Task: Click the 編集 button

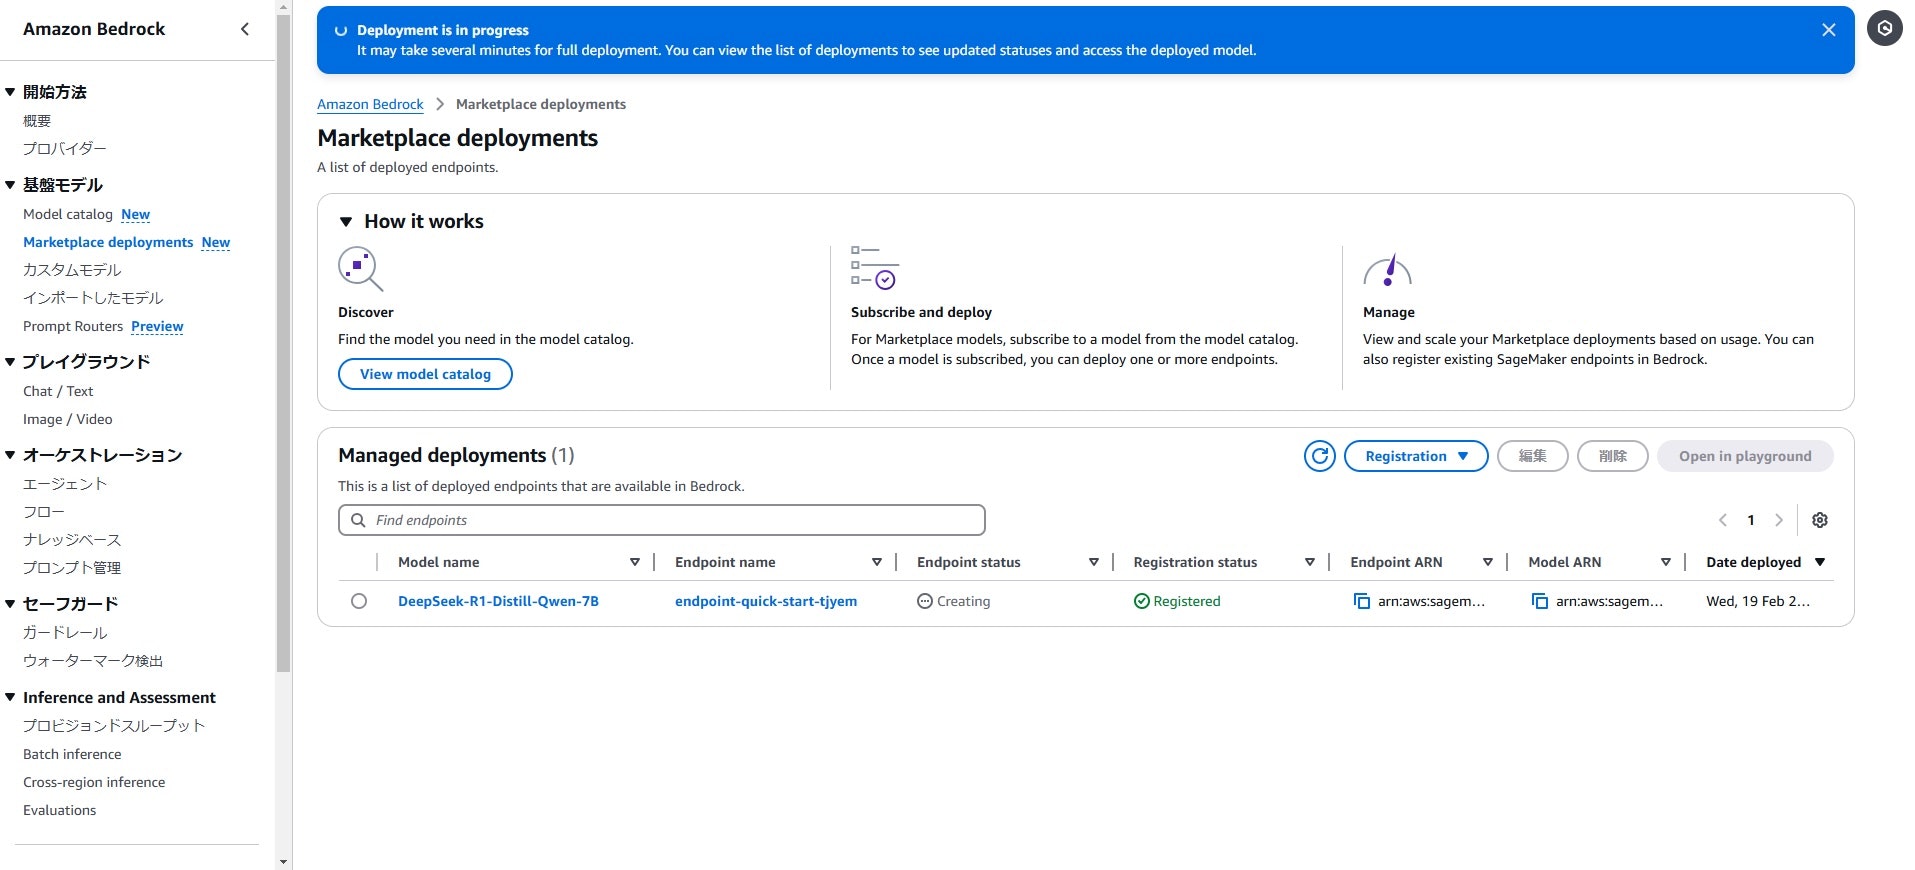Action: [x=1533, y=456]
